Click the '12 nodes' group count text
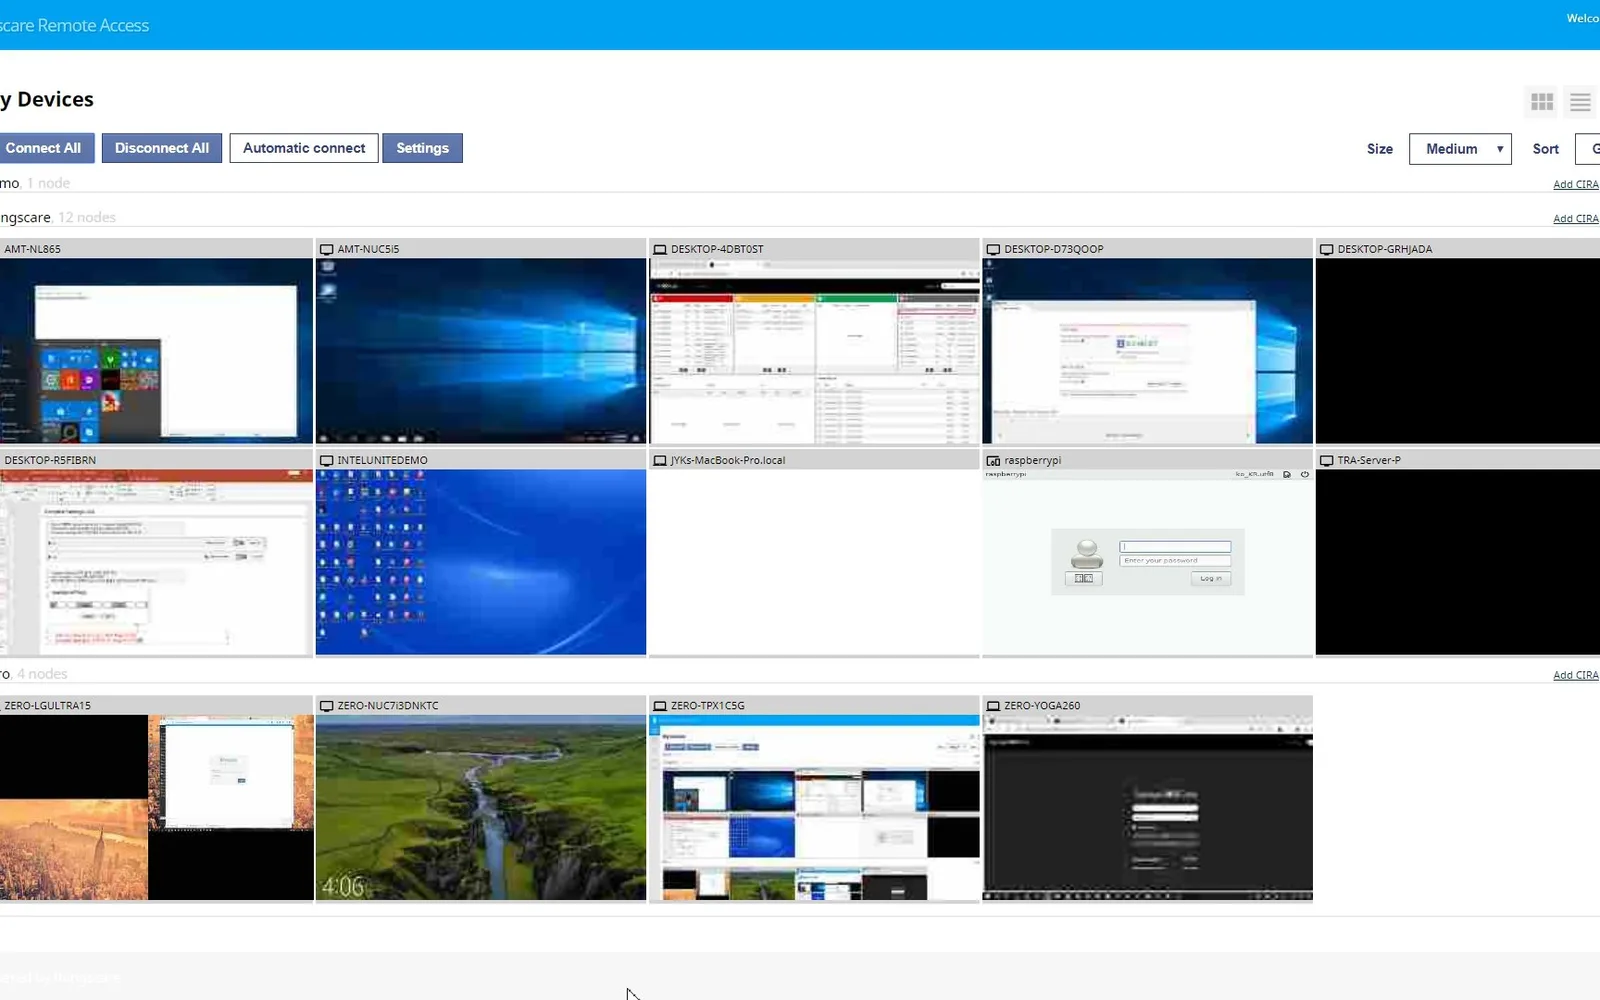Screen dimensions: 1600x1000 coord(87,217)
